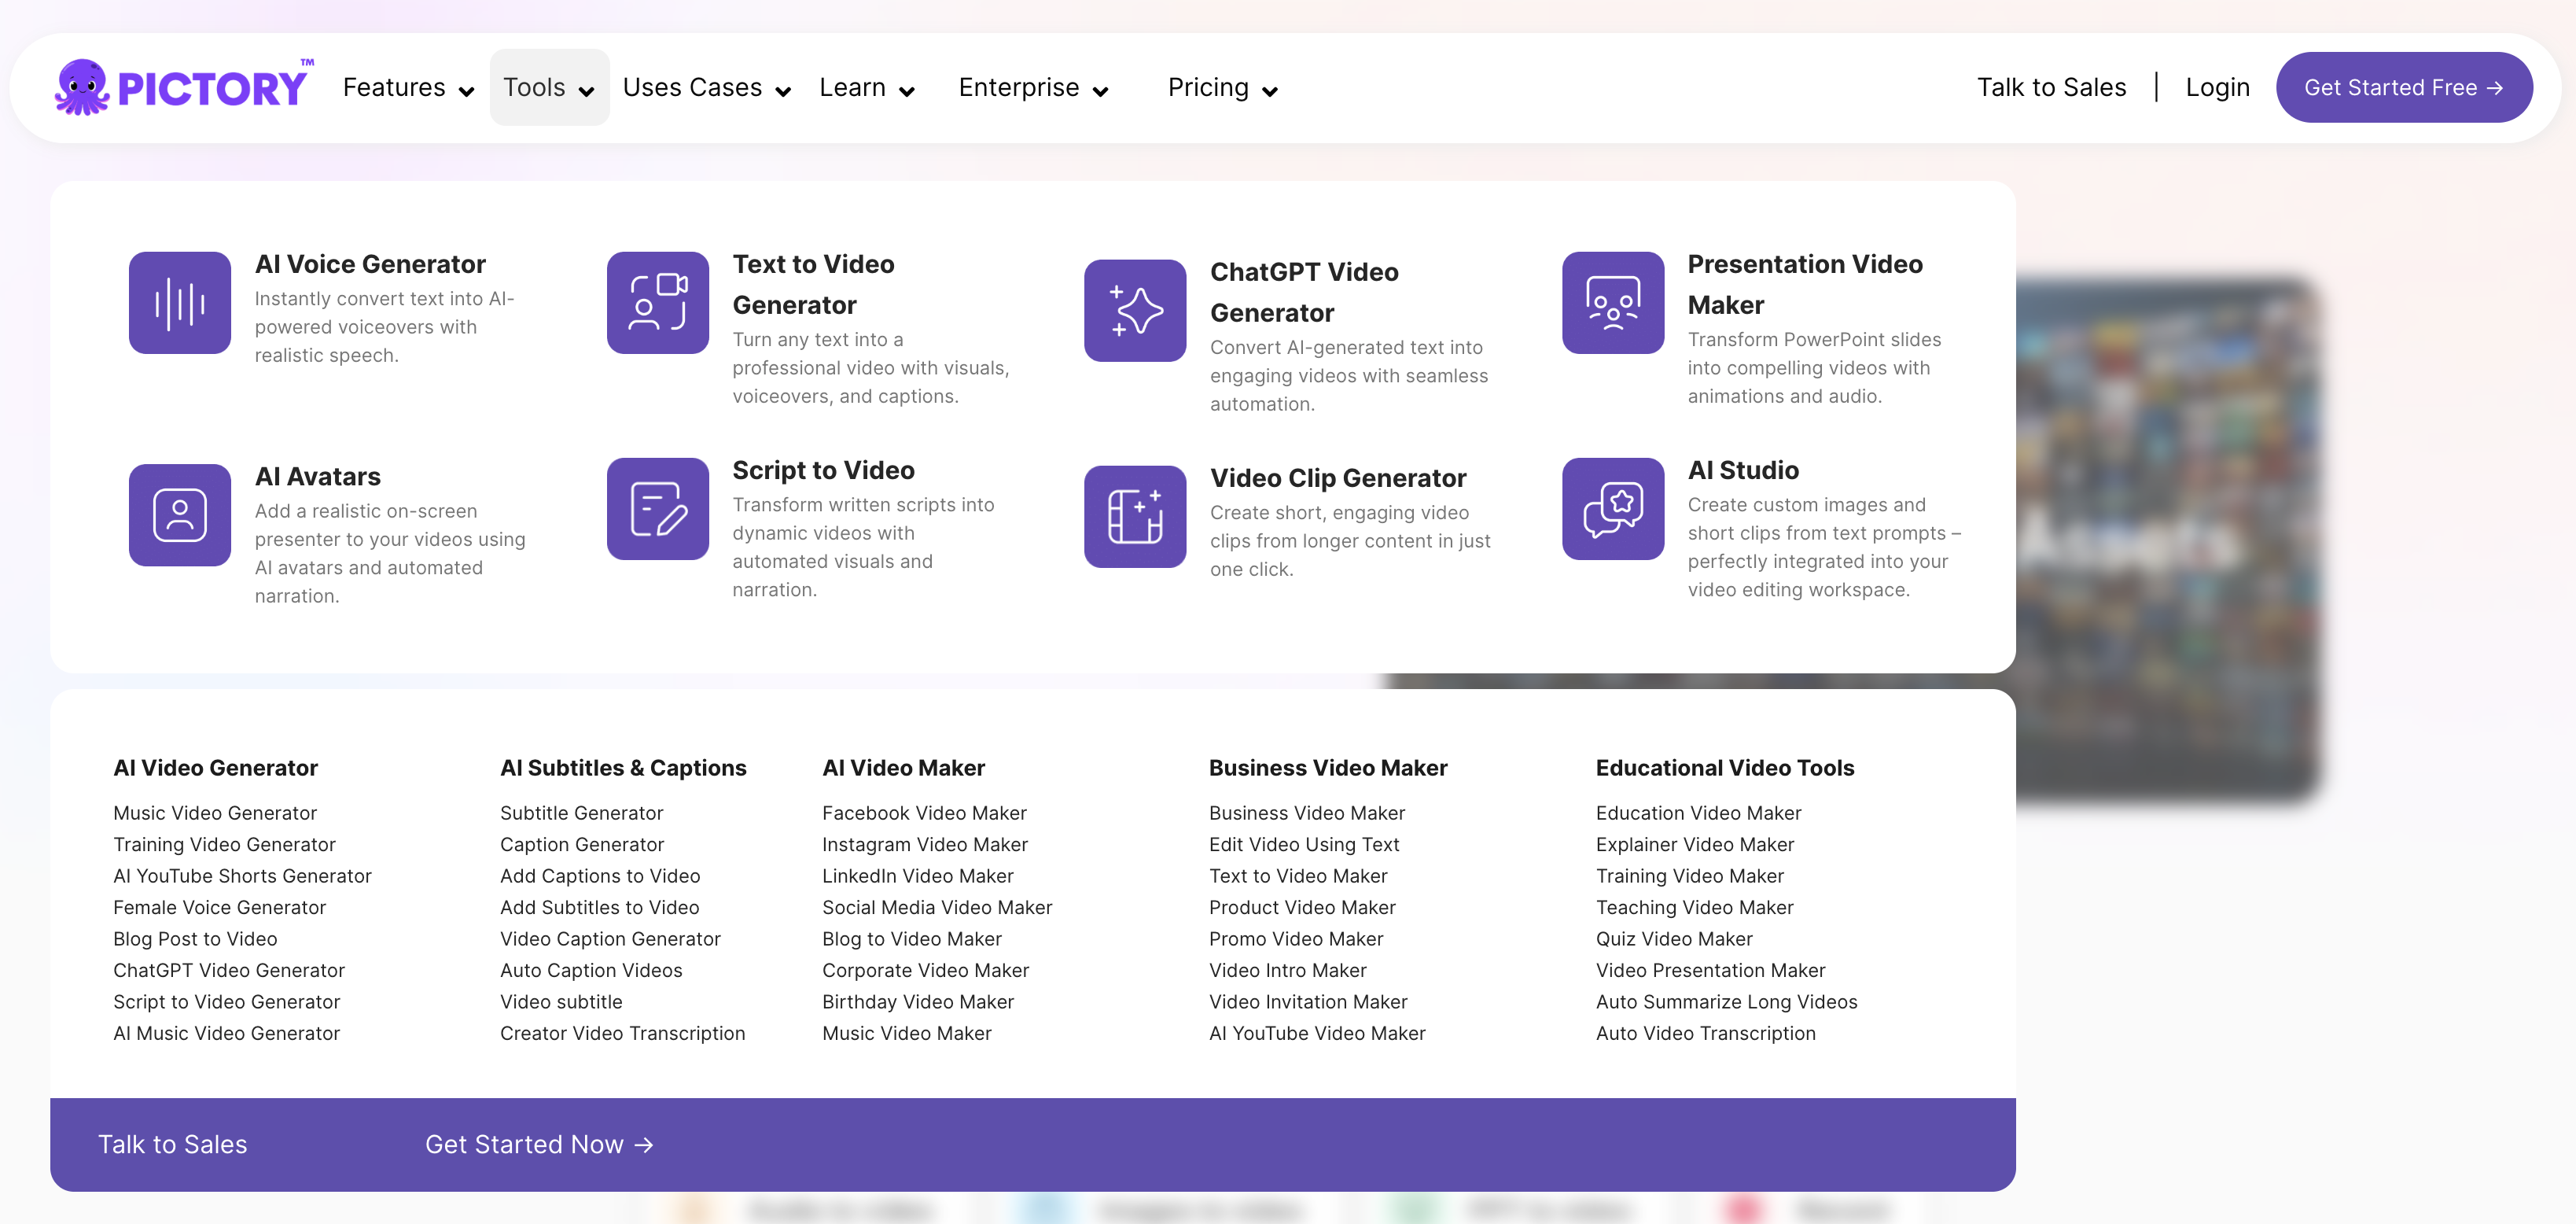Select the Quiz Video Maker link
Image resolution: width=2576 pixels, height=1224 pixels.
(x=1673, y=939)
